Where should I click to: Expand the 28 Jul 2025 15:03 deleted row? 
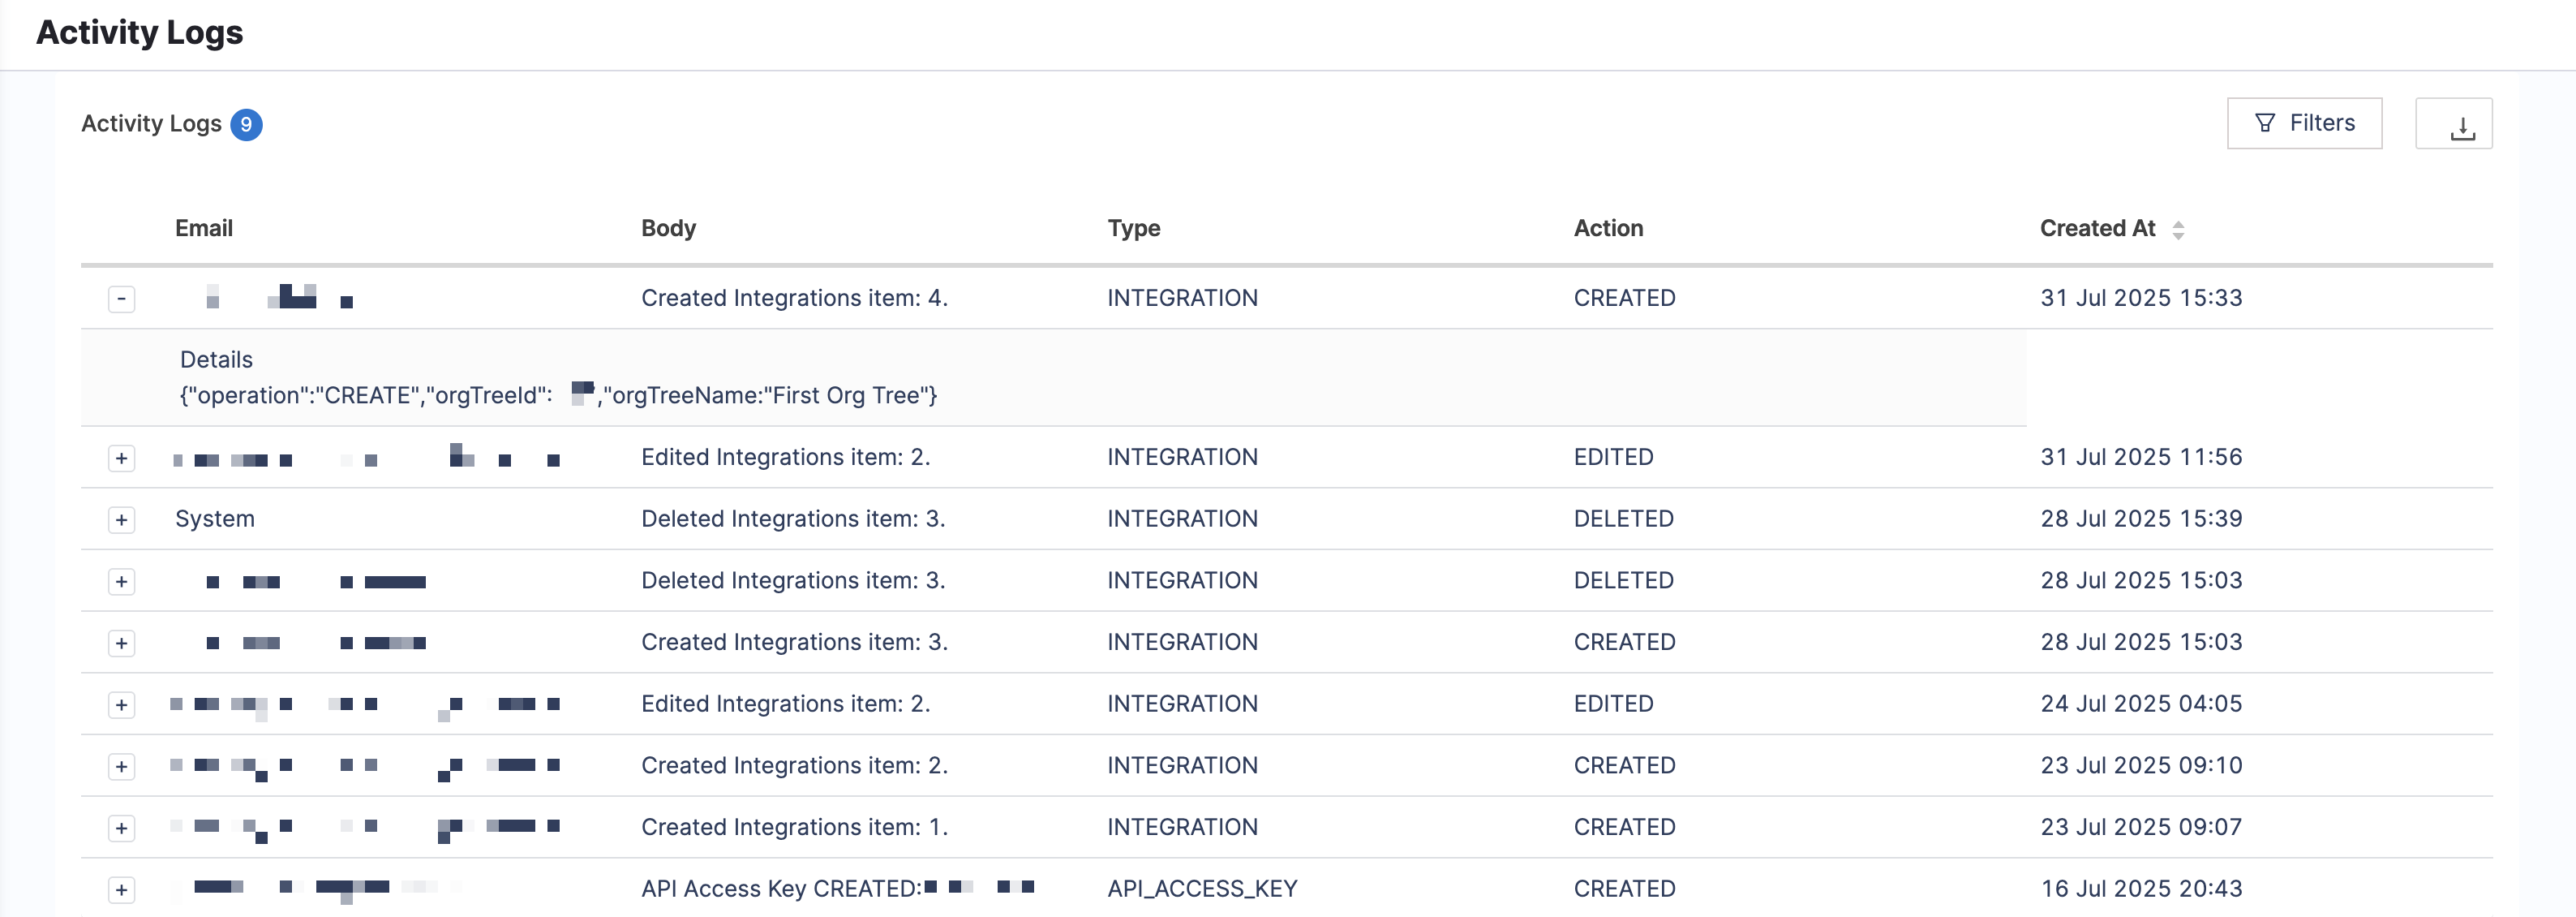pyautogui.click(x=122, y=582)
